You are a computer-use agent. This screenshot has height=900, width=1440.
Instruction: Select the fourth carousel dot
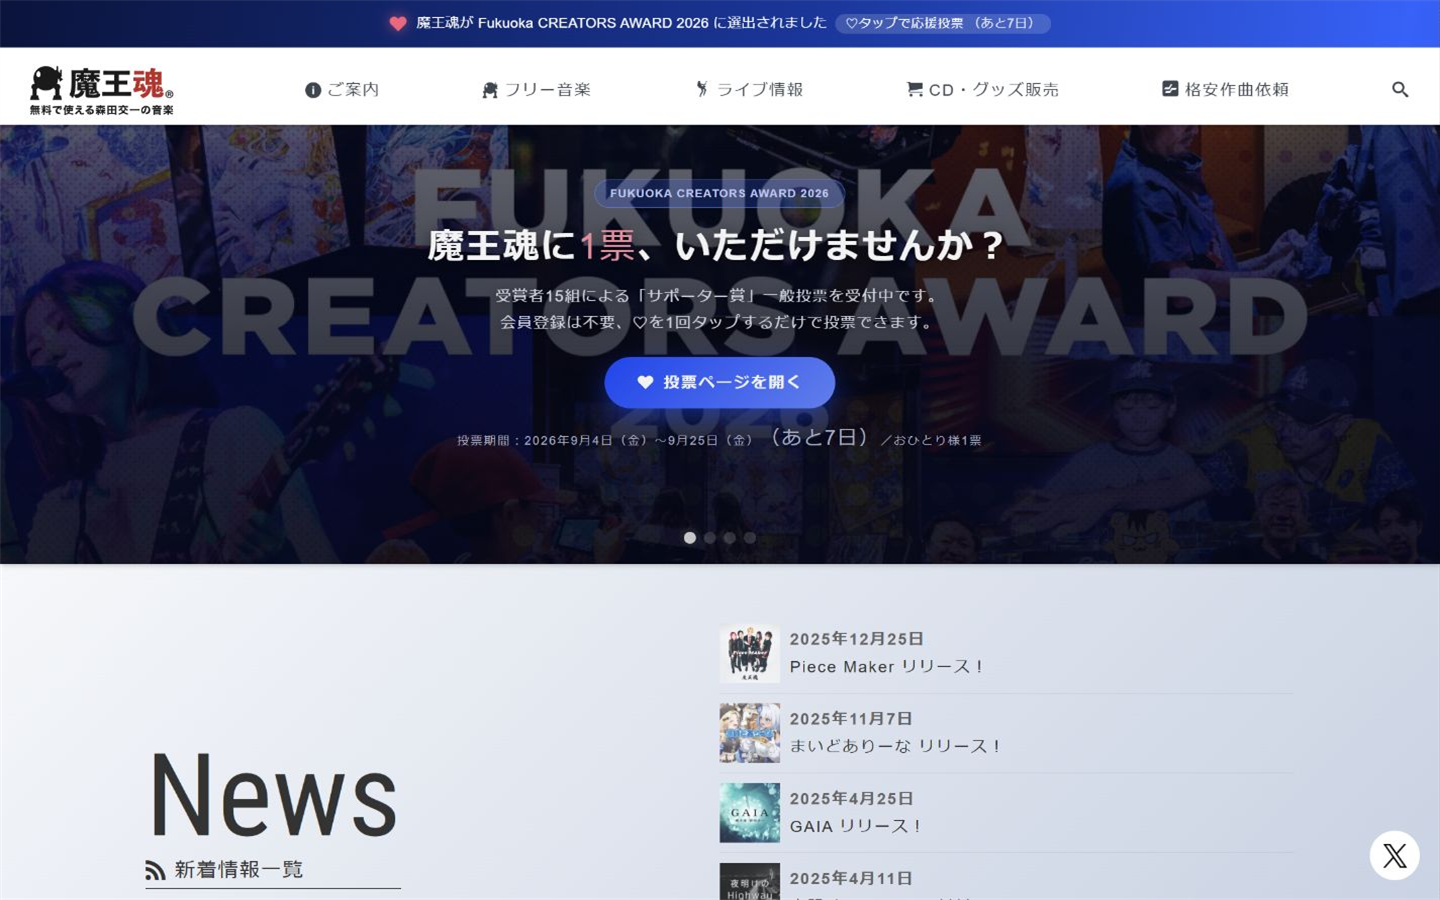750,538
